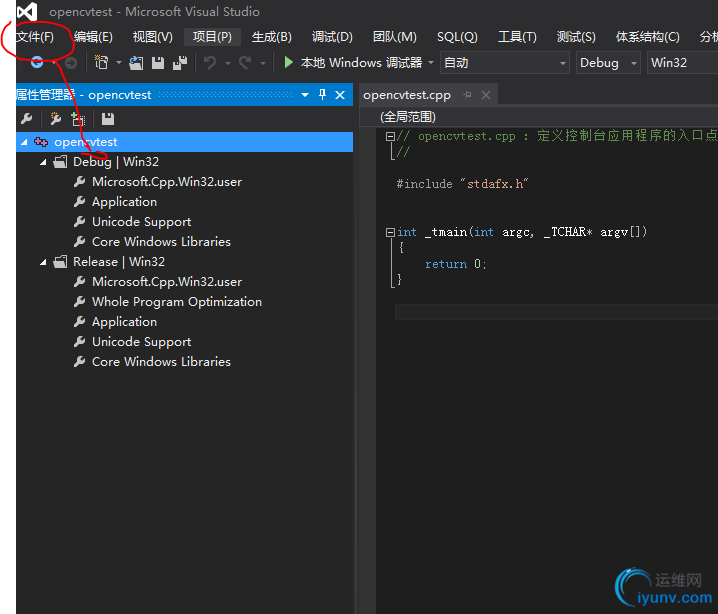Click the green start debugging play icon
718x614 pixels.
click(x=288, y=62)
